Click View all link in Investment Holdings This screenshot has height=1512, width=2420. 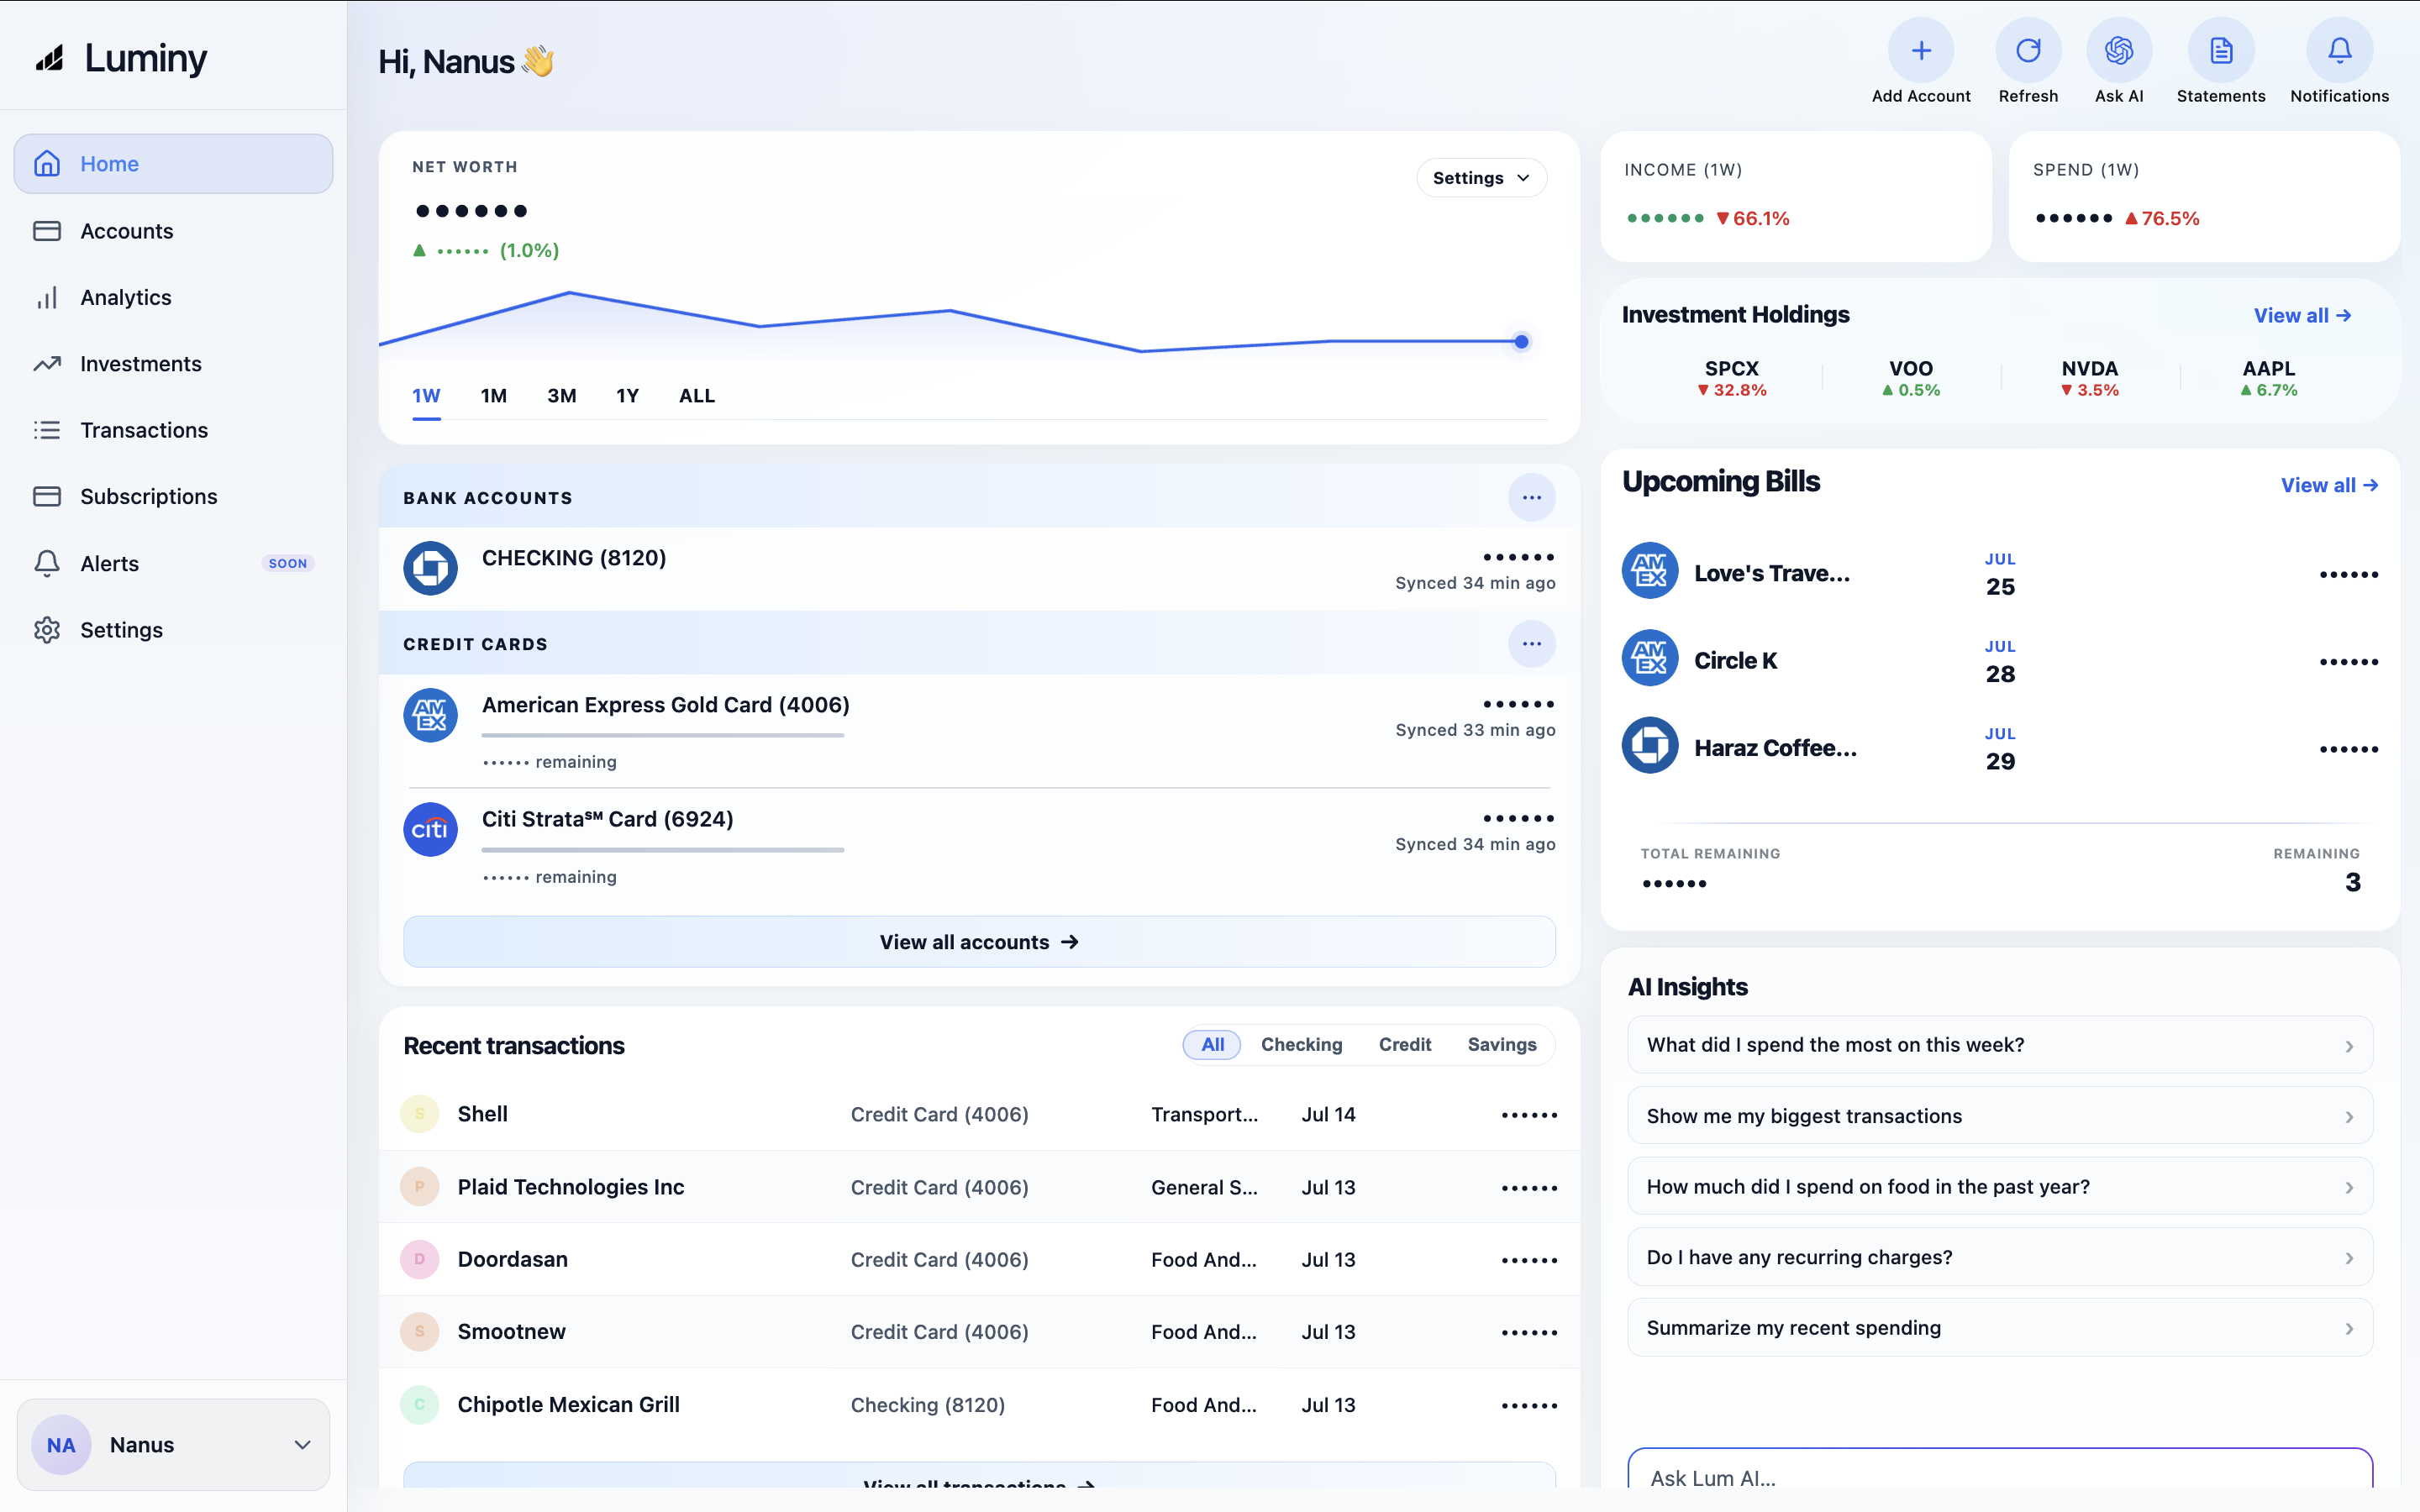pos(2303,316)
